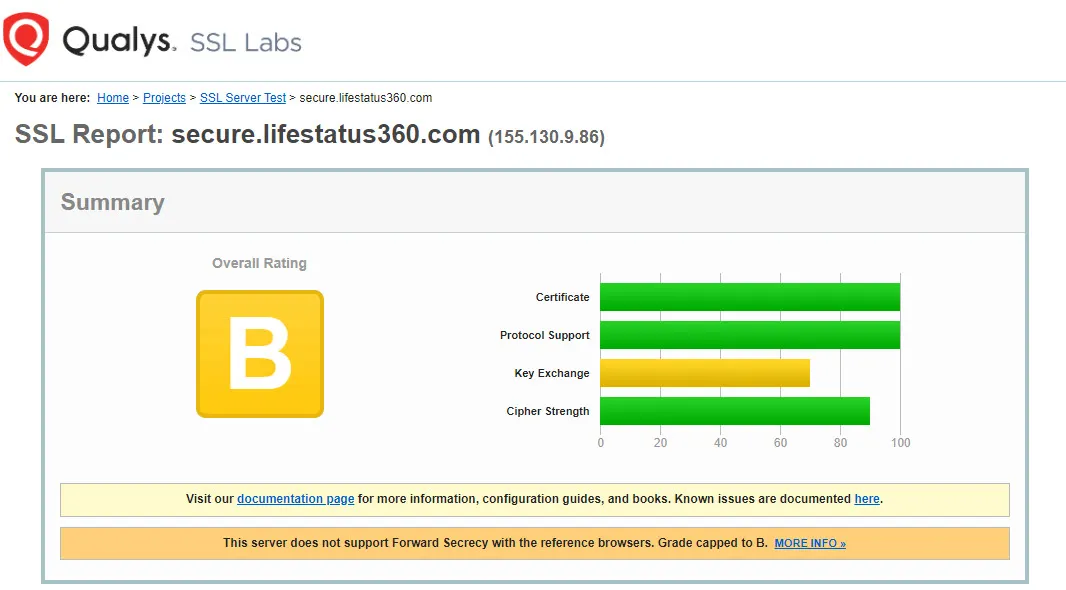Click the green Protocol Support score bar

tap(750, 335)
